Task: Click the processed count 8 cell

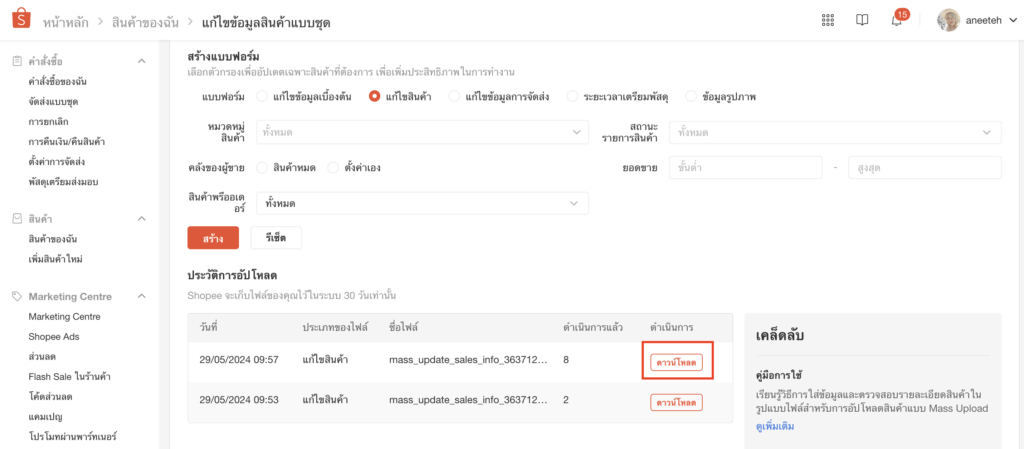Action: point(566,360)
